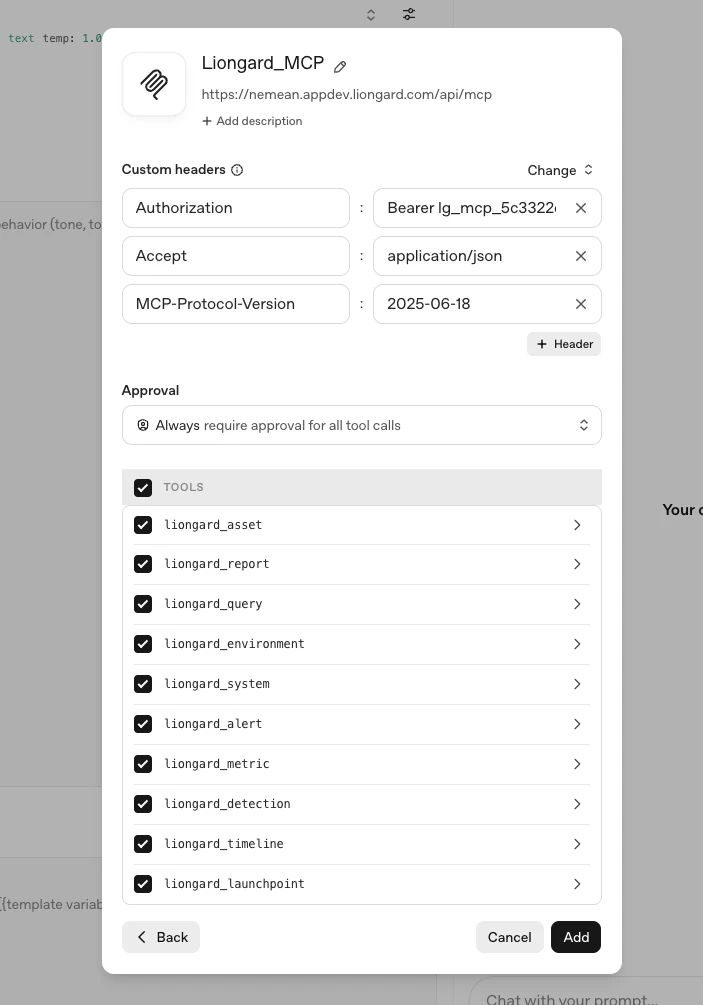Uncheck the liongard_launchpoint tool
The width and height of the screenshot is (703, 1005).
click(143, 884)
